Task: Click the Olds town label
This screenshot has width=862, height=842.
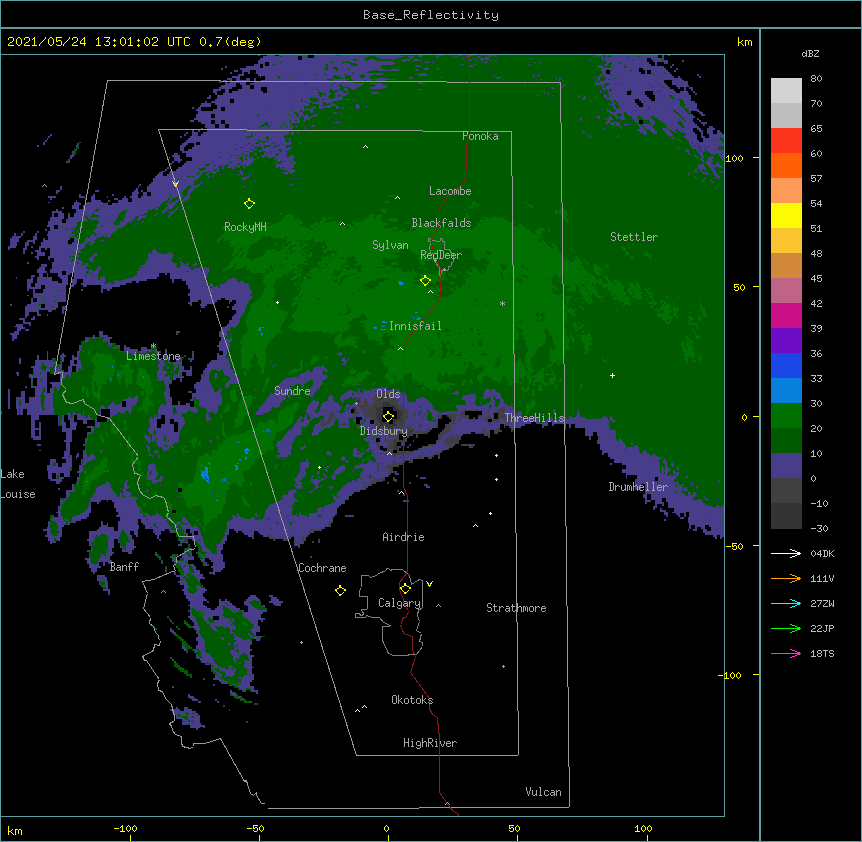Action: click(388, 394)
